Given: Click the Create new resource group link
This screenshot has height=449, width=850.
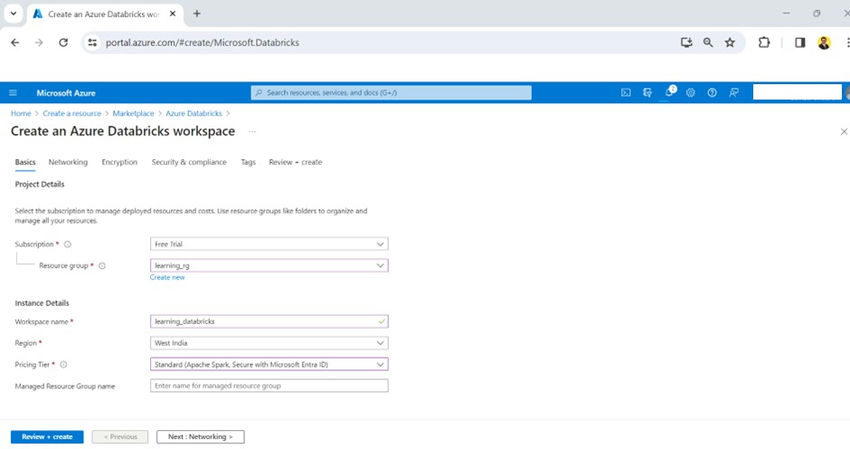Looking at the screenshot, I should pos(167,277).
